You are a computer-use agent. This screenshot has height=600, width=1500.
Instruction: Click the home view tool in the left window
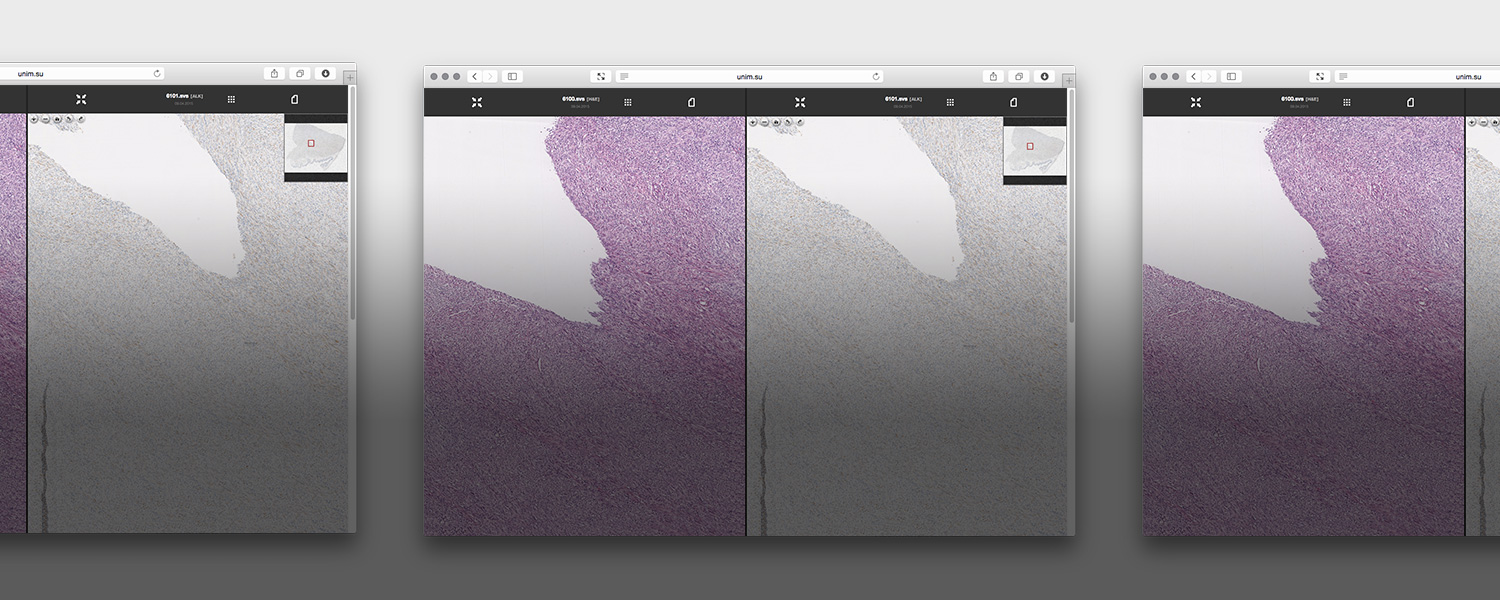point(58,119)
